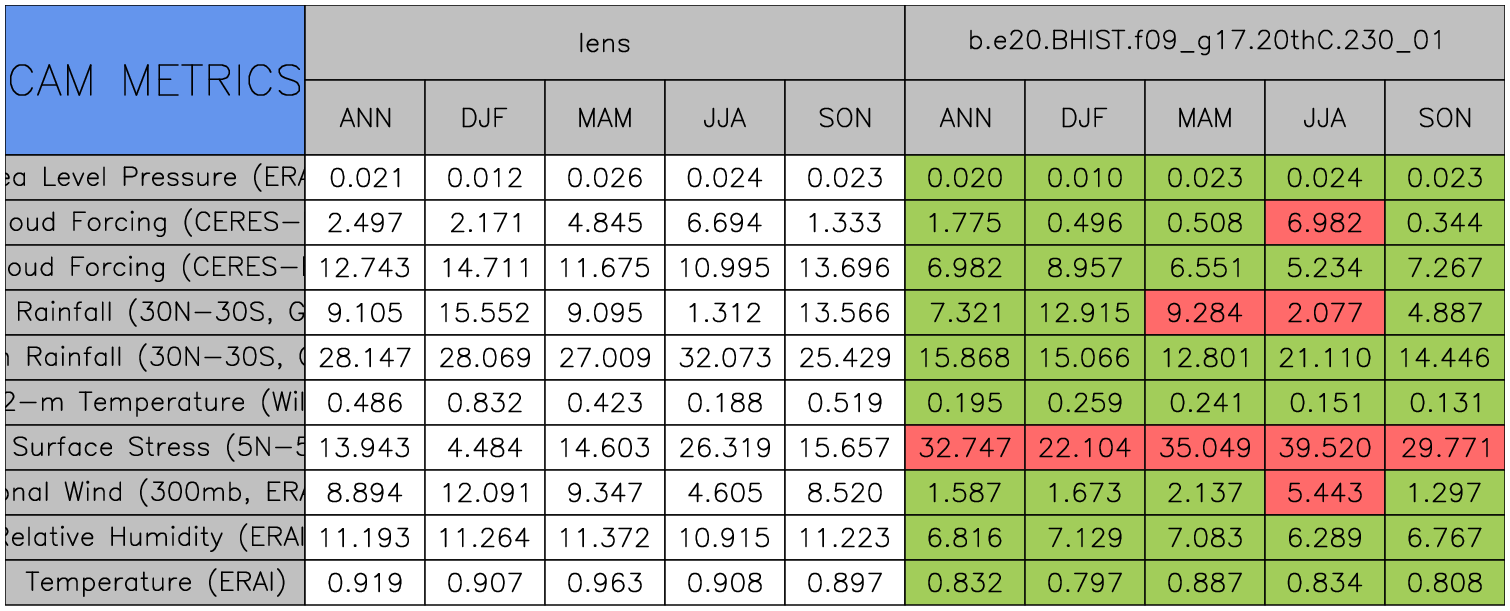Select the 2-m Temperature row label
Image resolution: width=1510 pixels, height=611 pixels.
(x=155, y=402)
